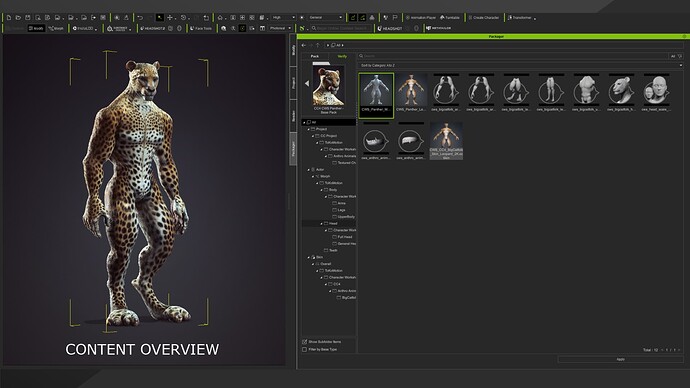Viewport: 690px width, 388px height.
Task: Open the Substance Painter plugin button
Action: pos(117,28)
